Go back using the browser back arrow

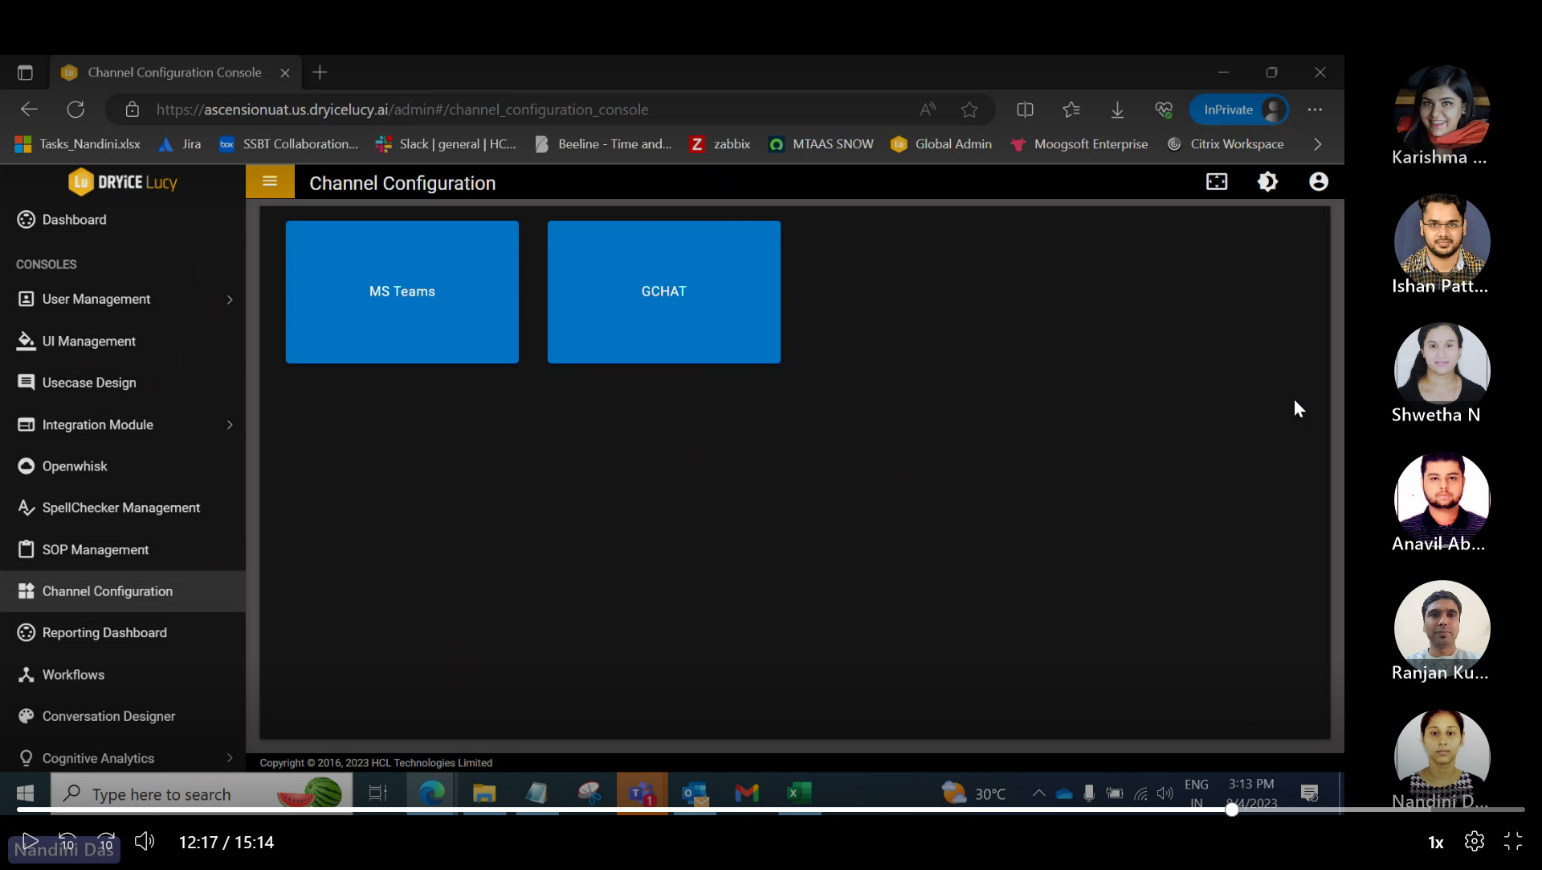29,109
